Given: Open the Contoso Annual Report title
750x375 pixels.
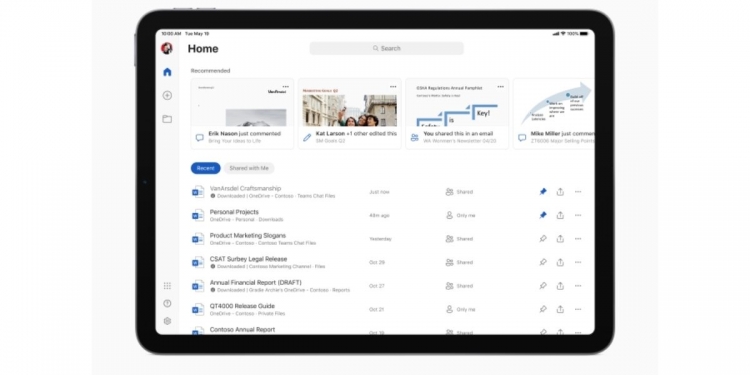Looking at the screenshot, I should pos(242,330).
